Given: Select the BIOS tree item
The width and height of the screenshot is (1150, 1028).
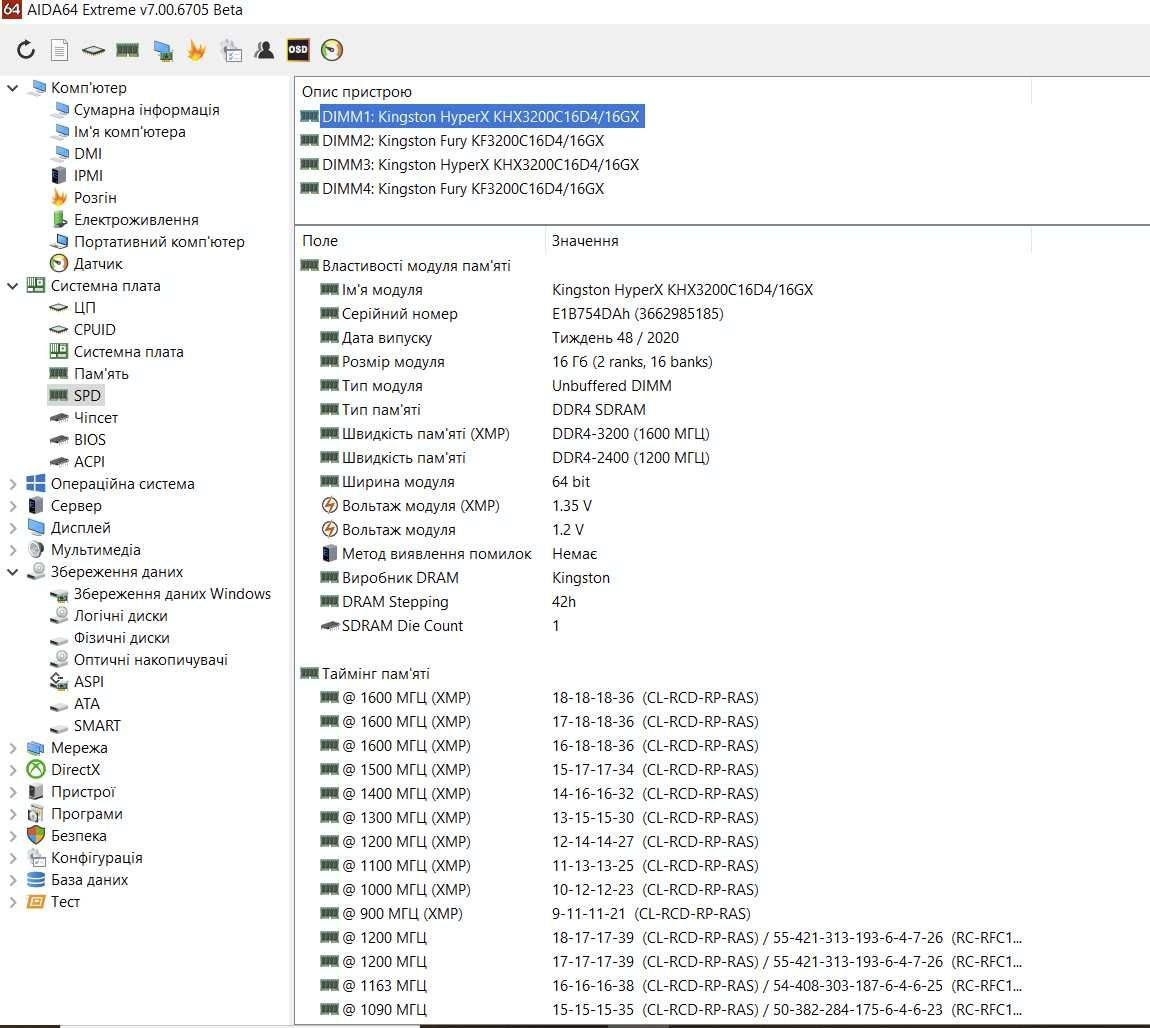Looking at the screenshot, I should 89,440.
